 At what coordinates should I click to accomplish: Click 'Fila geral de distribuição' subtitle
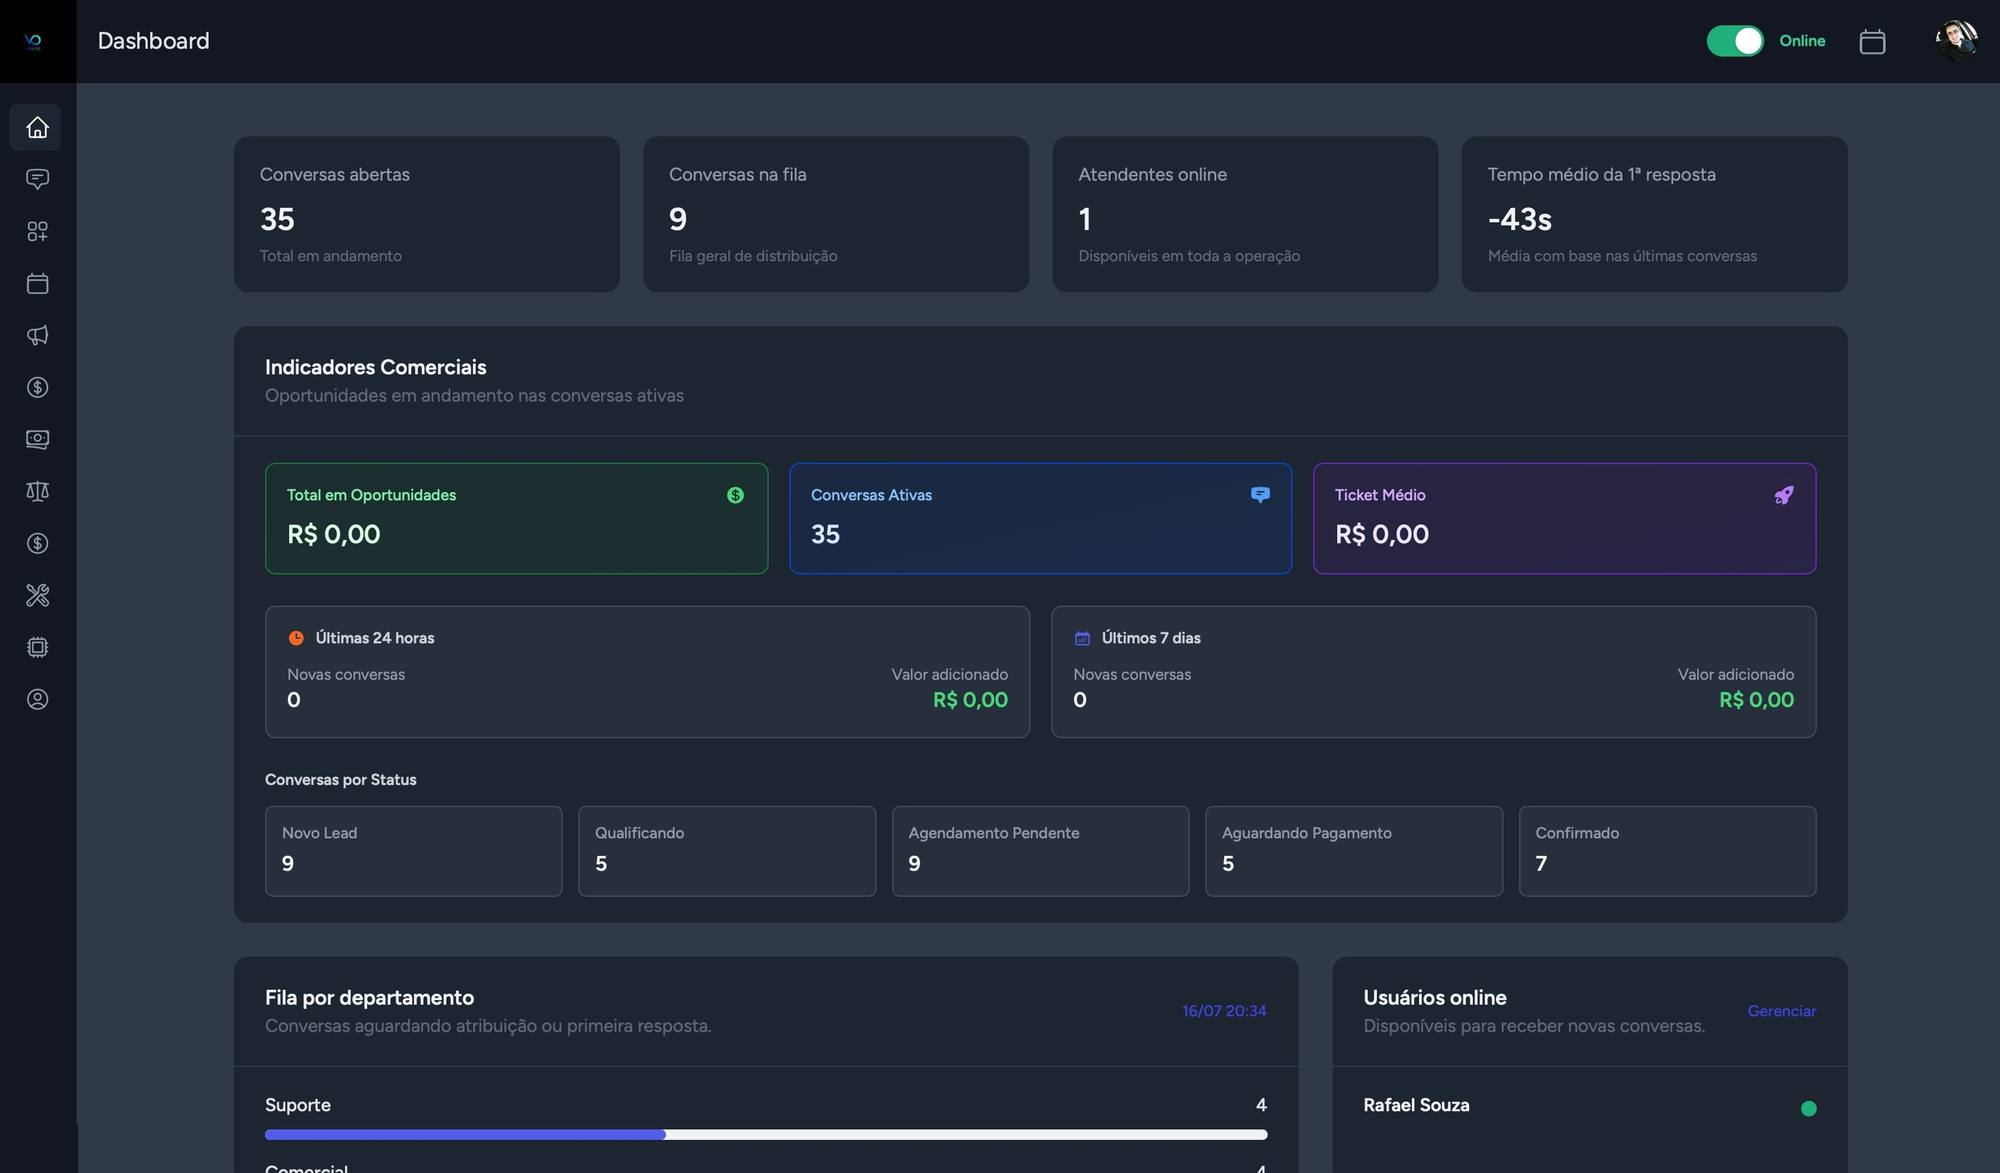pyautogui.click(x=753, y=256)
